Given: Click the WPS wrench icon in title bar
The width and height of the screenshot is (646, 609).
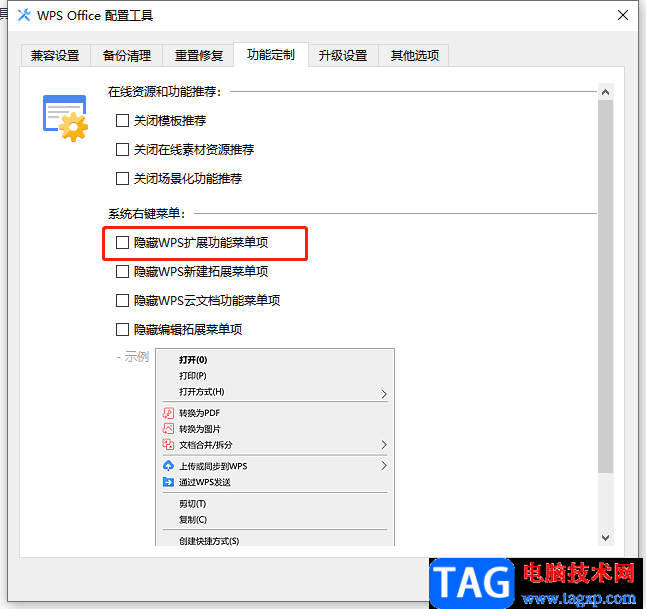Looking at the screenshot, I should tap(24, 15).
